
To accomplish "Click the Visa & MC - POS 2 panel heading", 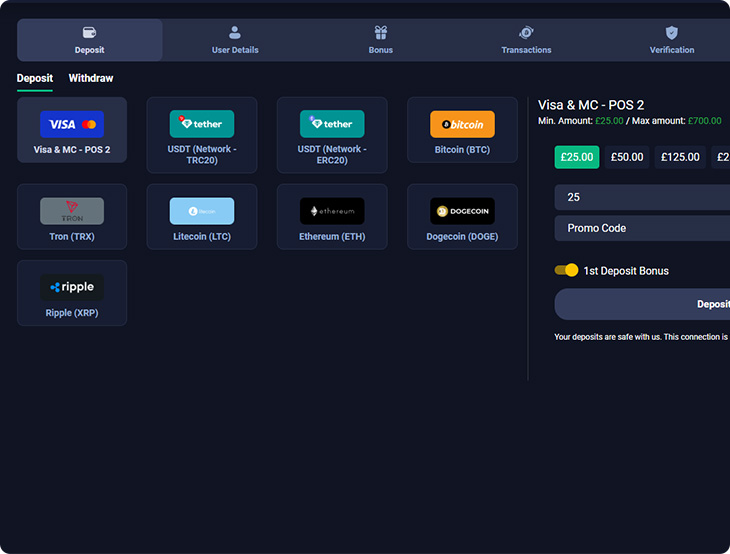I will pos(591,105).
